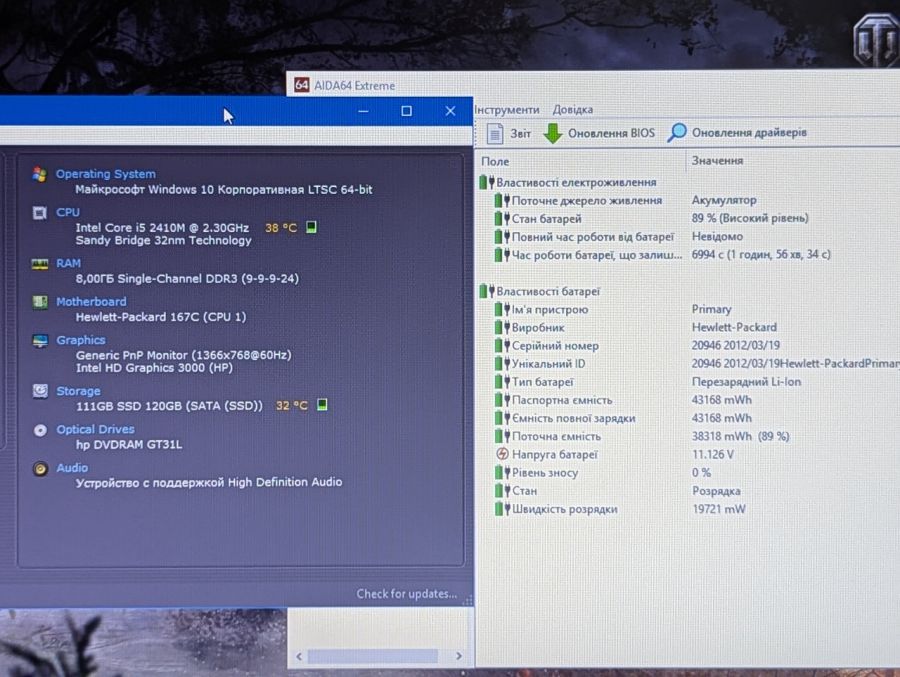Screen dimensions: 900x677
Task: Click battery icon beside Властивості батареї
Action: [486, 291]
